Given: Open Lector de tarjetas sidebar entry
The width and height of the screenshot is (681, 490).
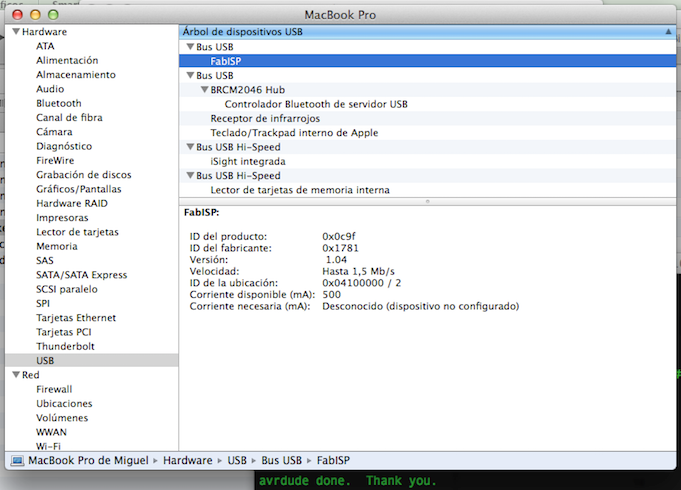Looking at the screenshot, I should tap(77, 232).
